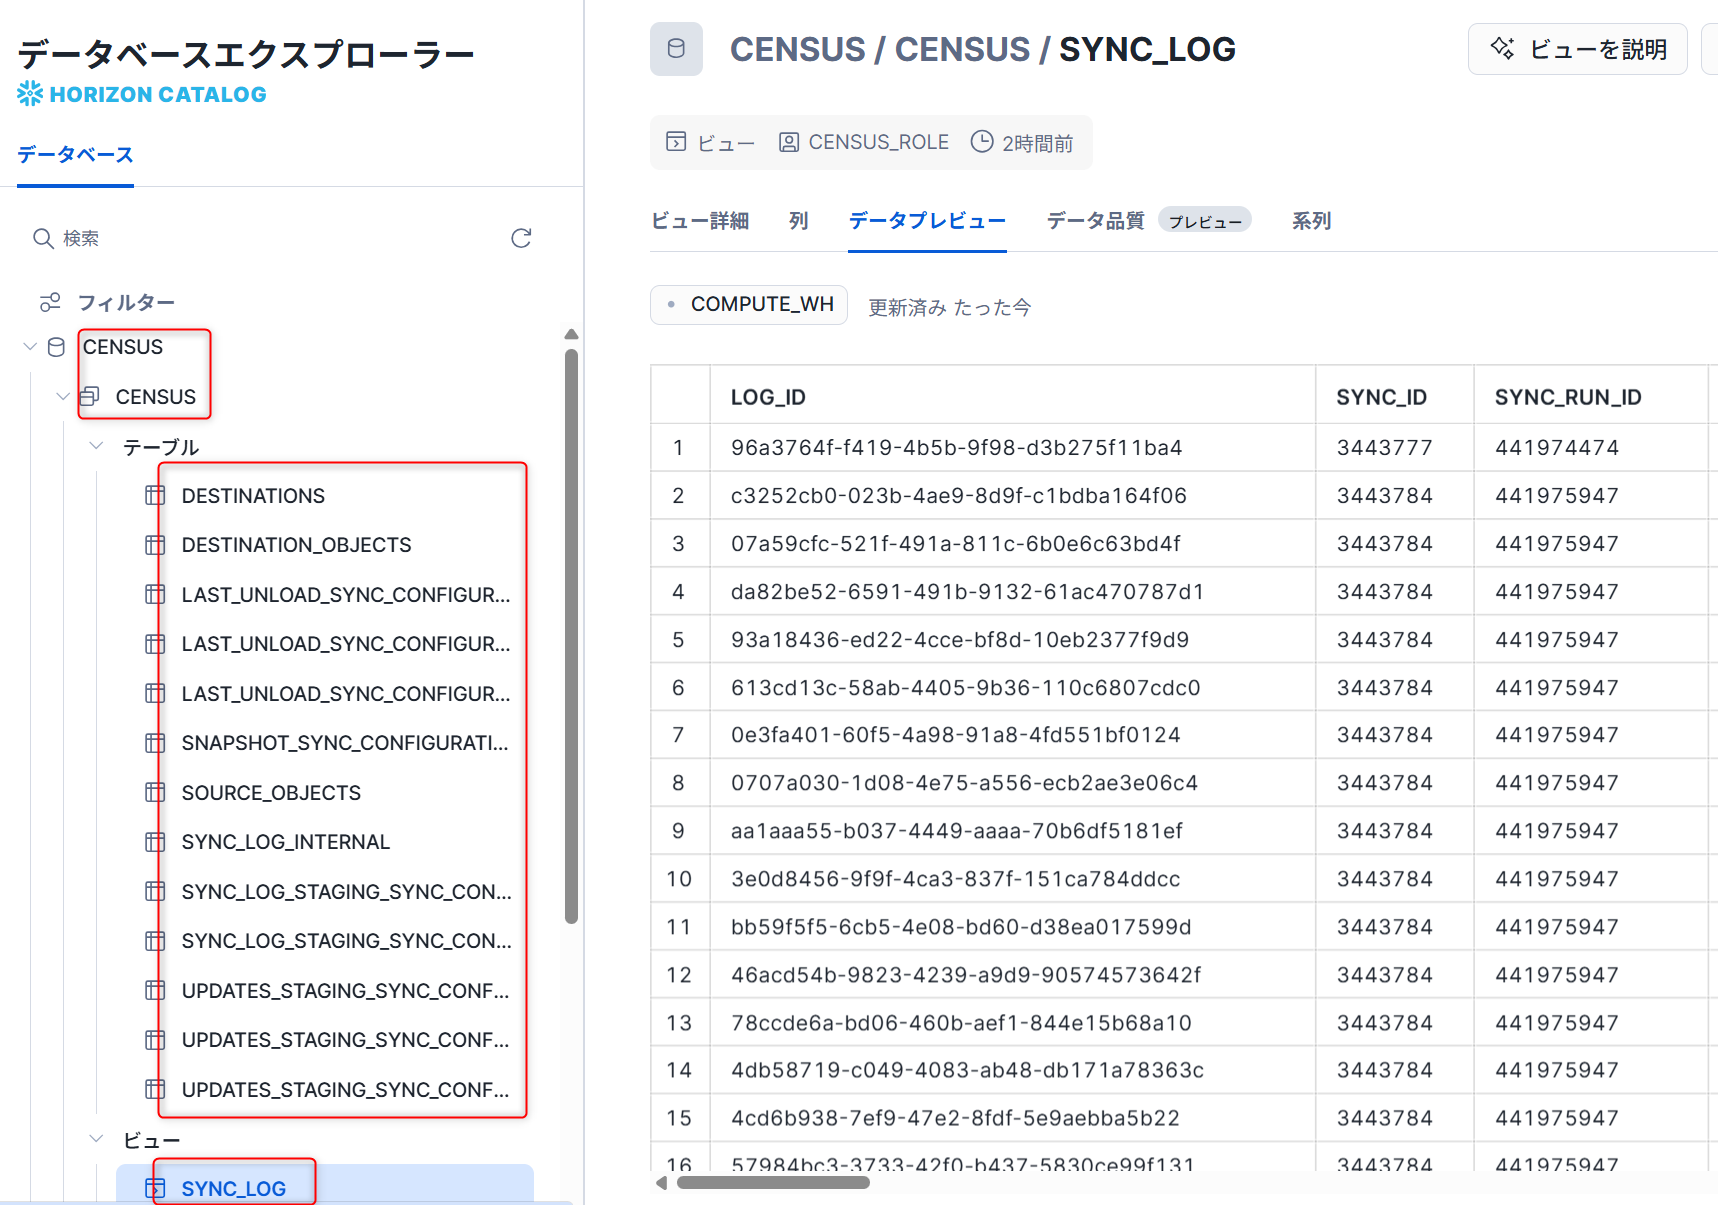Image resolution: width=1718 pixels, height=1205 pixels.
Task: Click first CENSUS in the breadcrumb
Action: (x=798, y=49)
